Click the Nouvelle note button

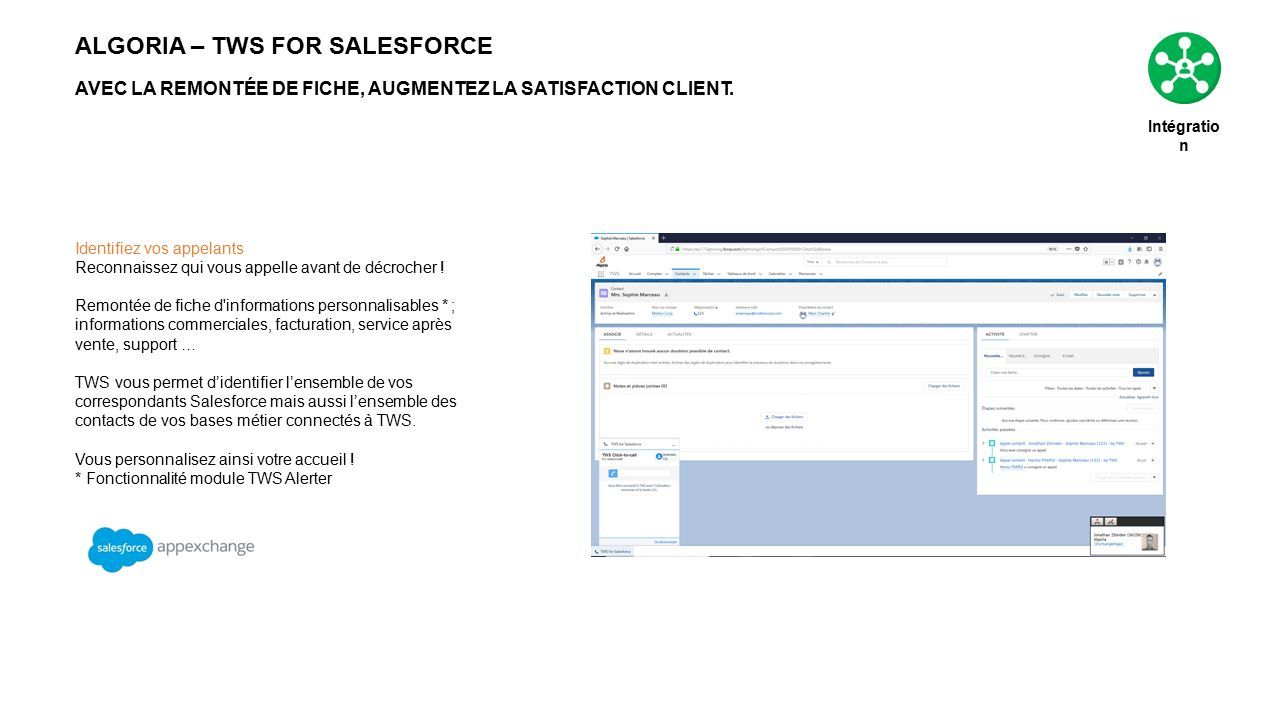click(1108, 295)
